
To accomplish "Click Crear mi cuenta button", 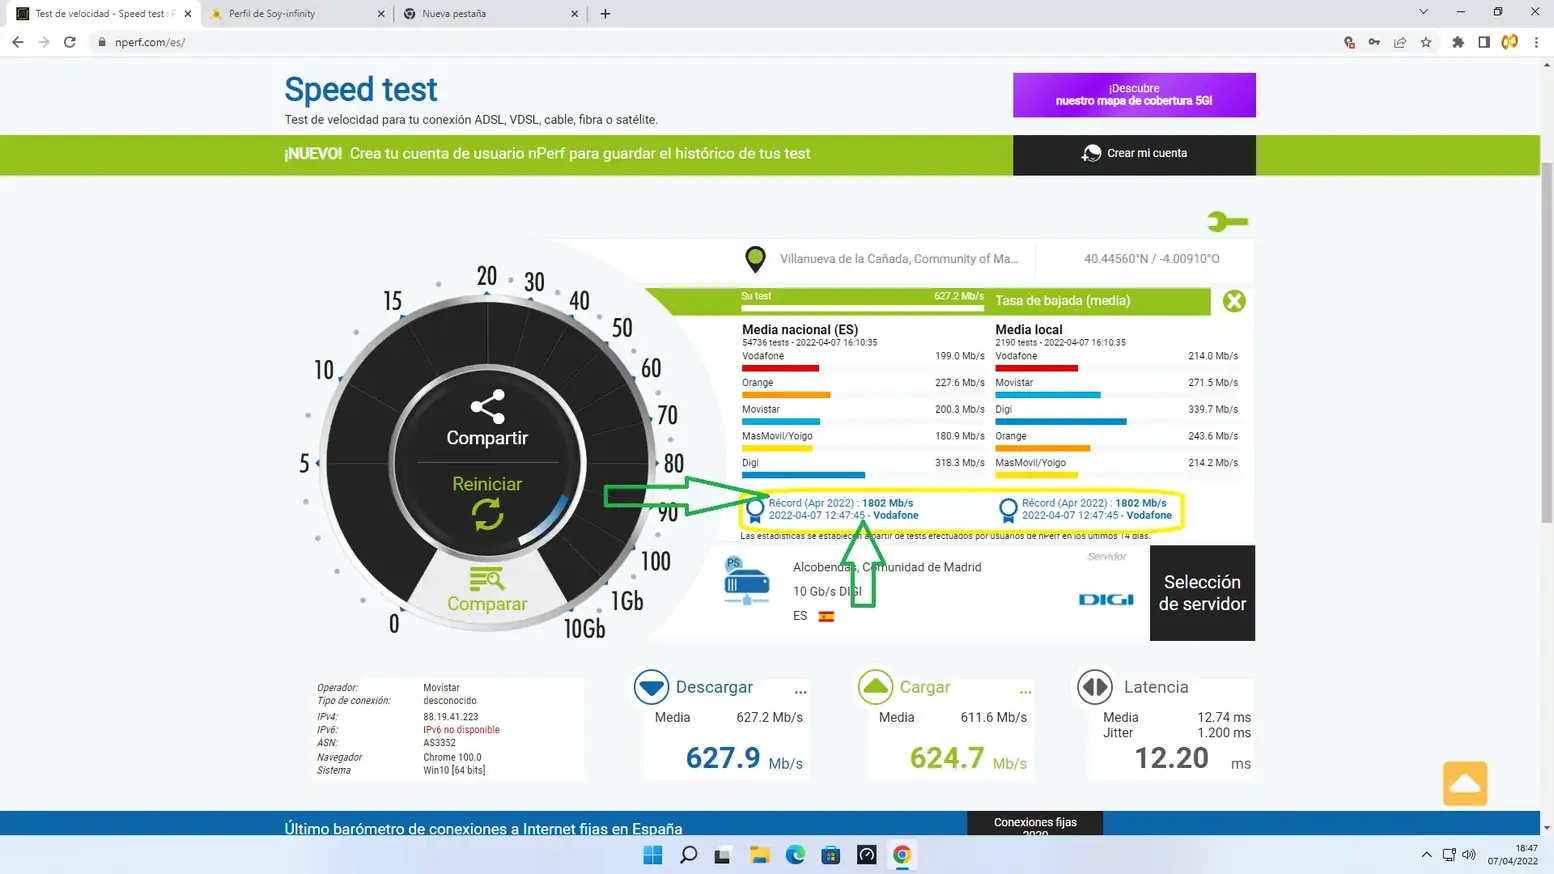I will click(x=1134, y=154).
